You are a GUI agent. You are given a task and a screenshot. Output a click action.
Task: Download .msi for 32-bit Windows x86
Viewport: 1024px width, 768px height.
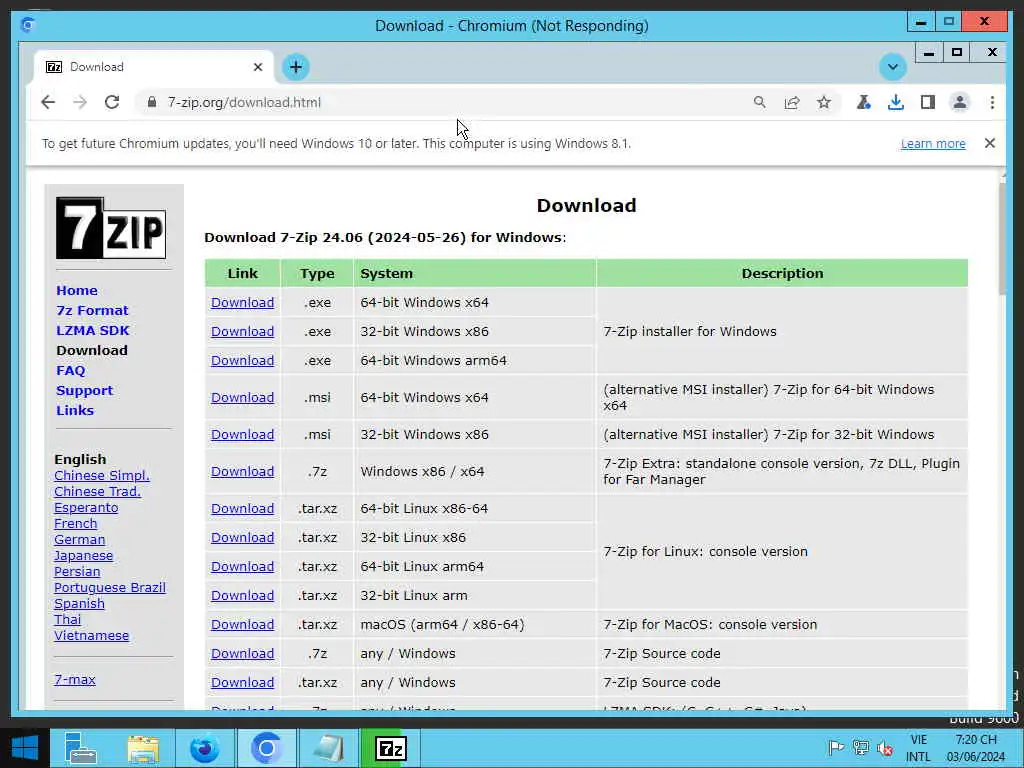pyautogui.click(x=242, y=435)
